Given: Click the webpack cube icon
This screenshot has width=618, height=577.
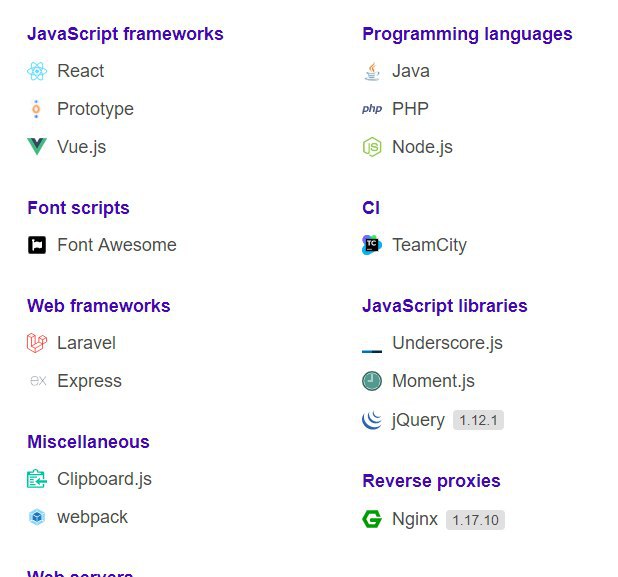Looking at the screenshot, I should pyautogui.click(x=37, y=517).
